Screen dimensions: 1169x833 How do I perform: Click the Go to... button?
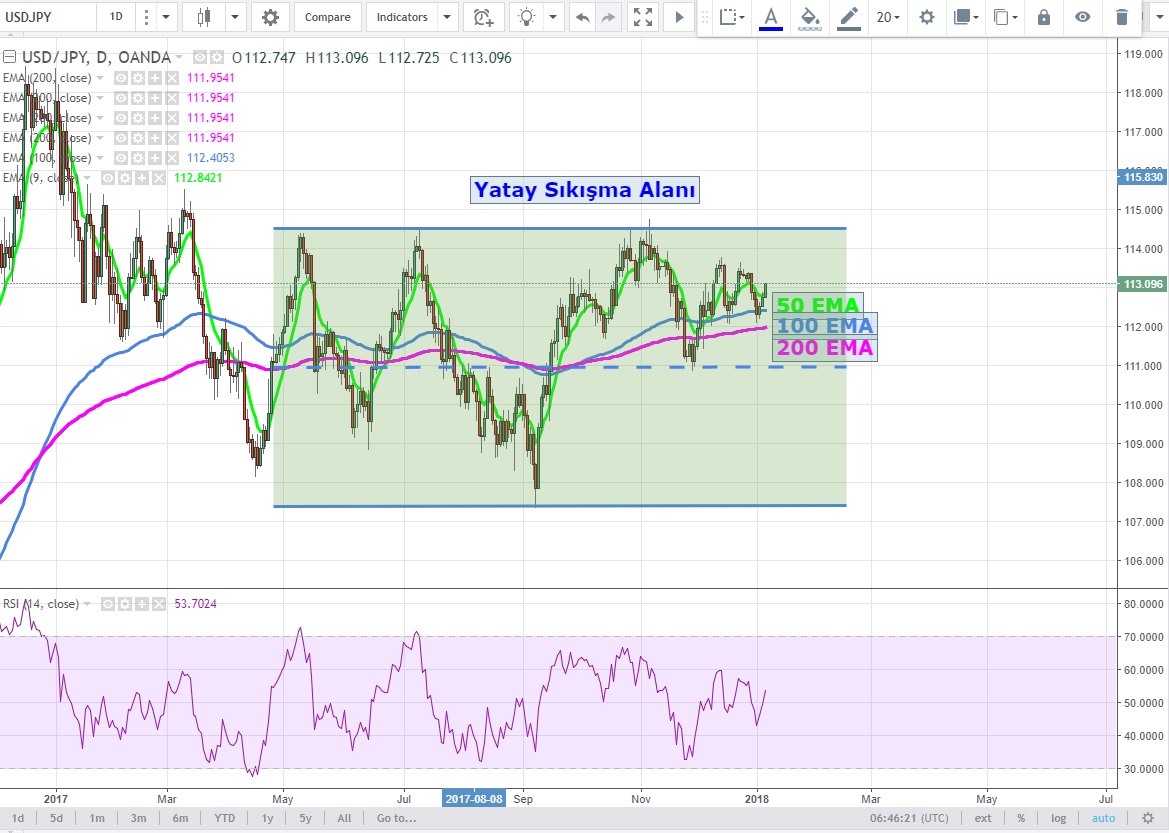[x=396, y=818]
